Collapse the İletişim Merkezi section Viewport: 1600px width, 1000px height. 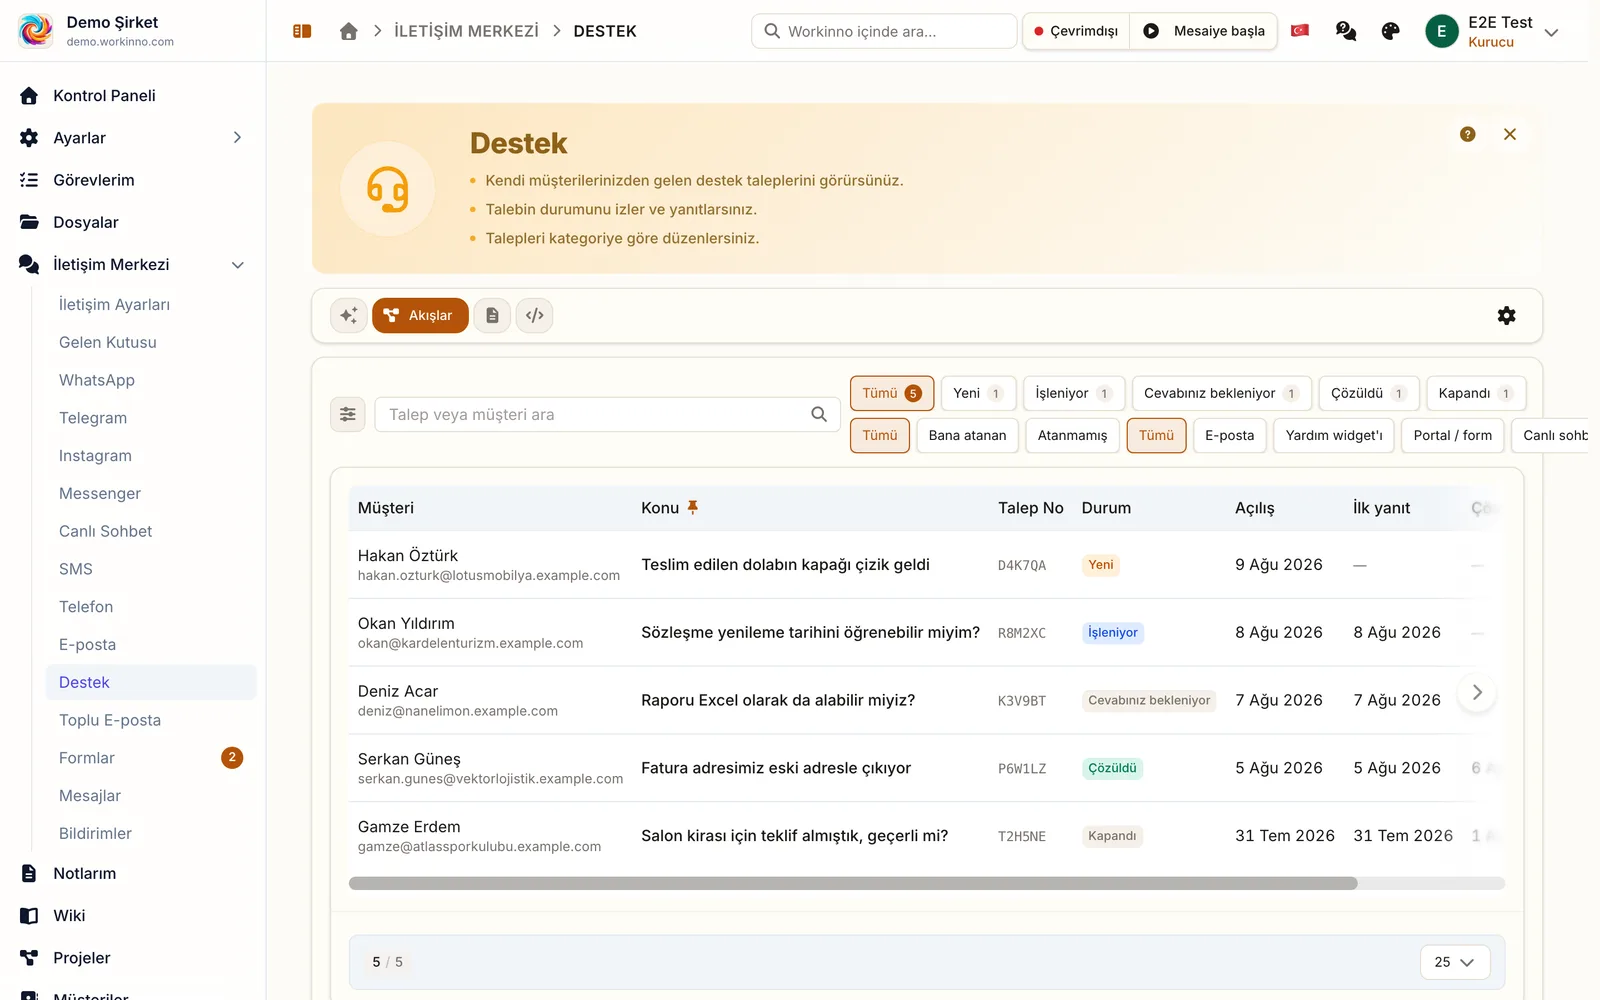tap(237, 264)
